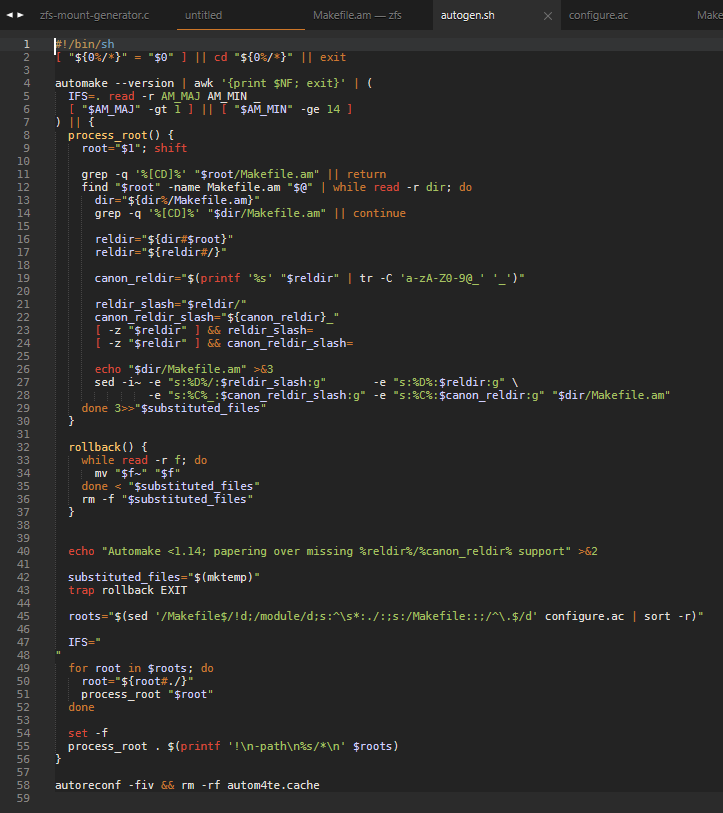
Task: Click line number 45 in the gutter
Action: point(25,616)
